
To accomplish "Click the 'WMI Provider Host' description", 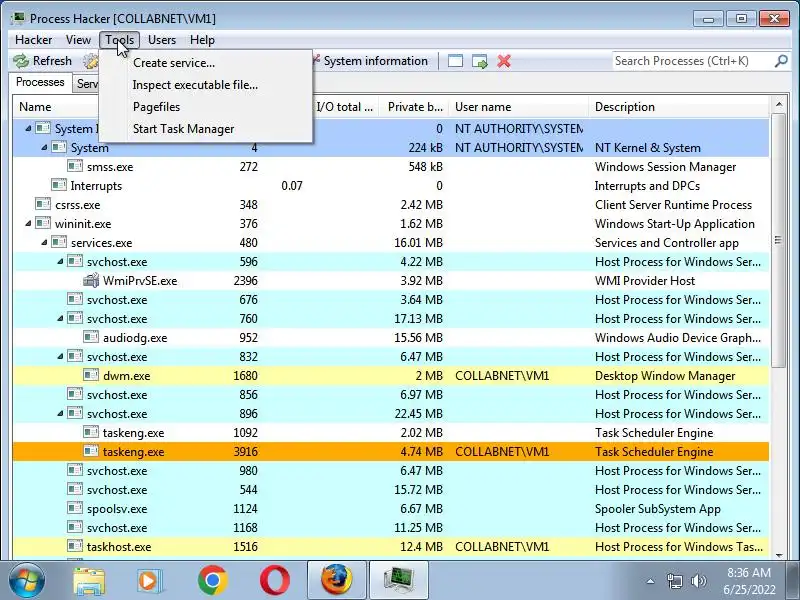I will [x=645, y=281].
